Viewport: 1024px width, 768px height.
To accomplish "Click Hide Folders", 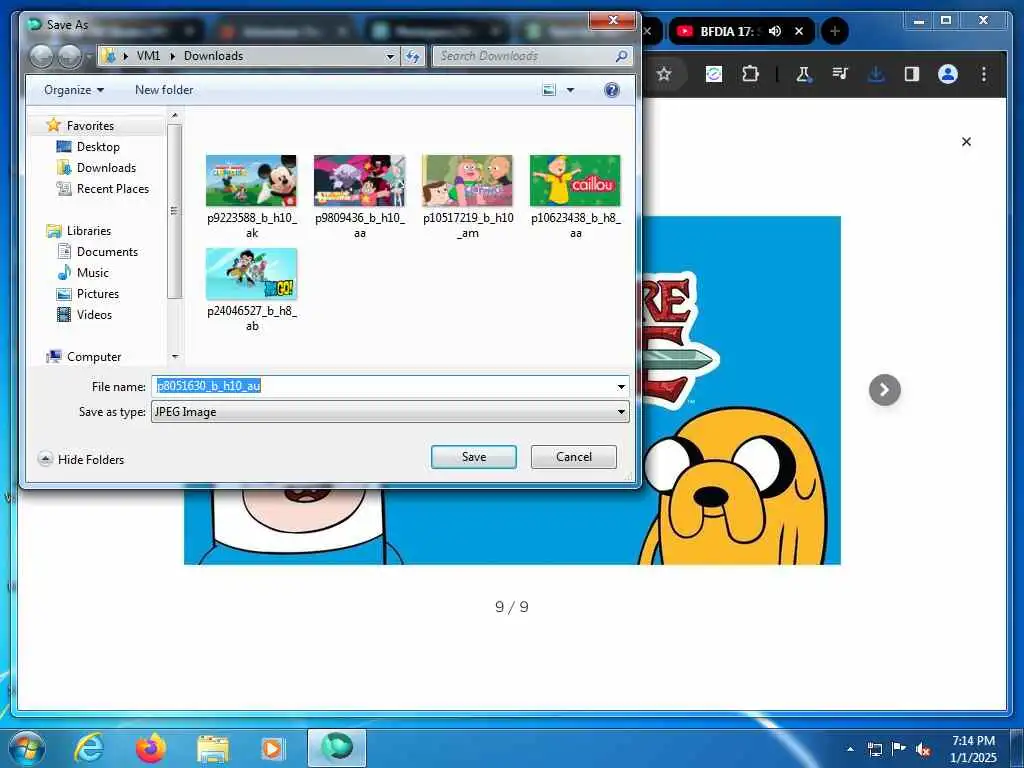I will 82,459.
